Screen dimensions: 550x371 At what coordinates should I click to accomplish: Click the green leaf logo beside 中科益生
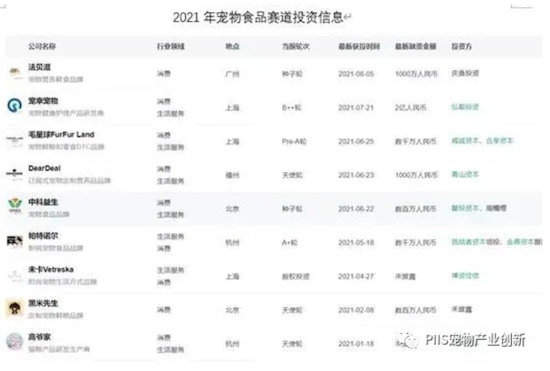(x=15, y=205)
